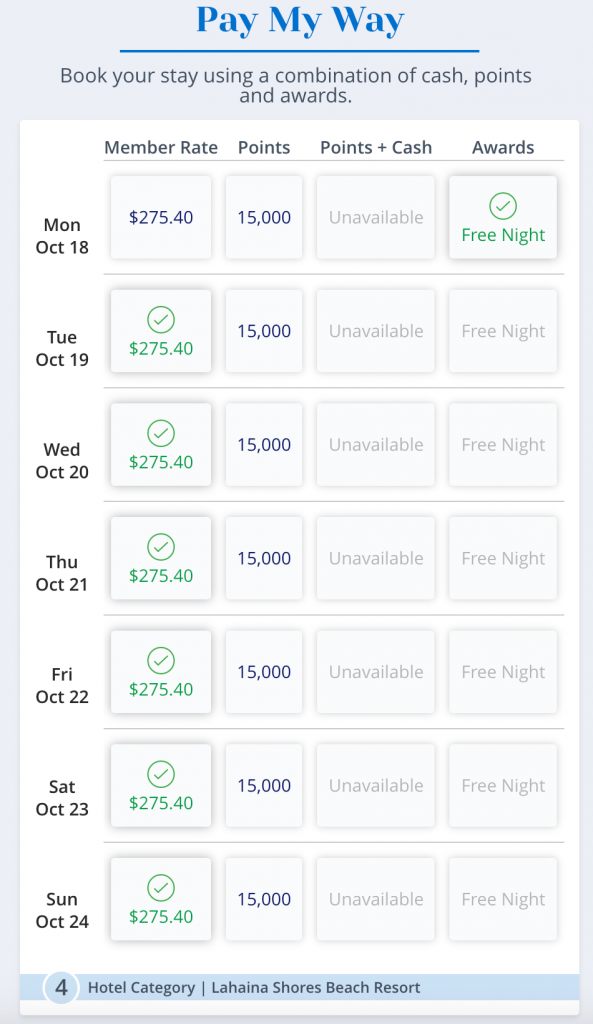
Task: Choose $275.40 member rate for Mon Oct 18
Action: tap(161, 217)
